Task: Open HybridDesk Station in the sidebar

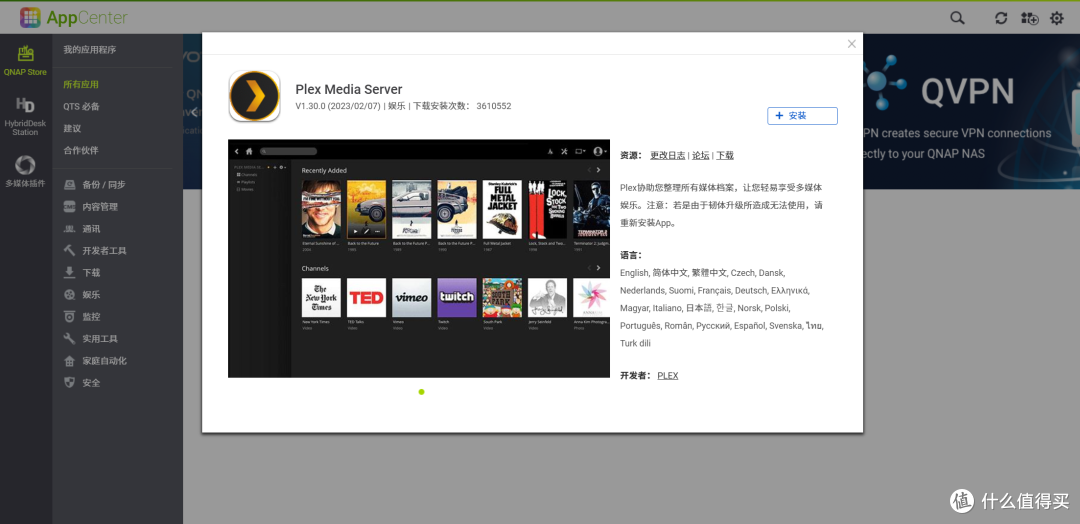Action: pos(25,116)
